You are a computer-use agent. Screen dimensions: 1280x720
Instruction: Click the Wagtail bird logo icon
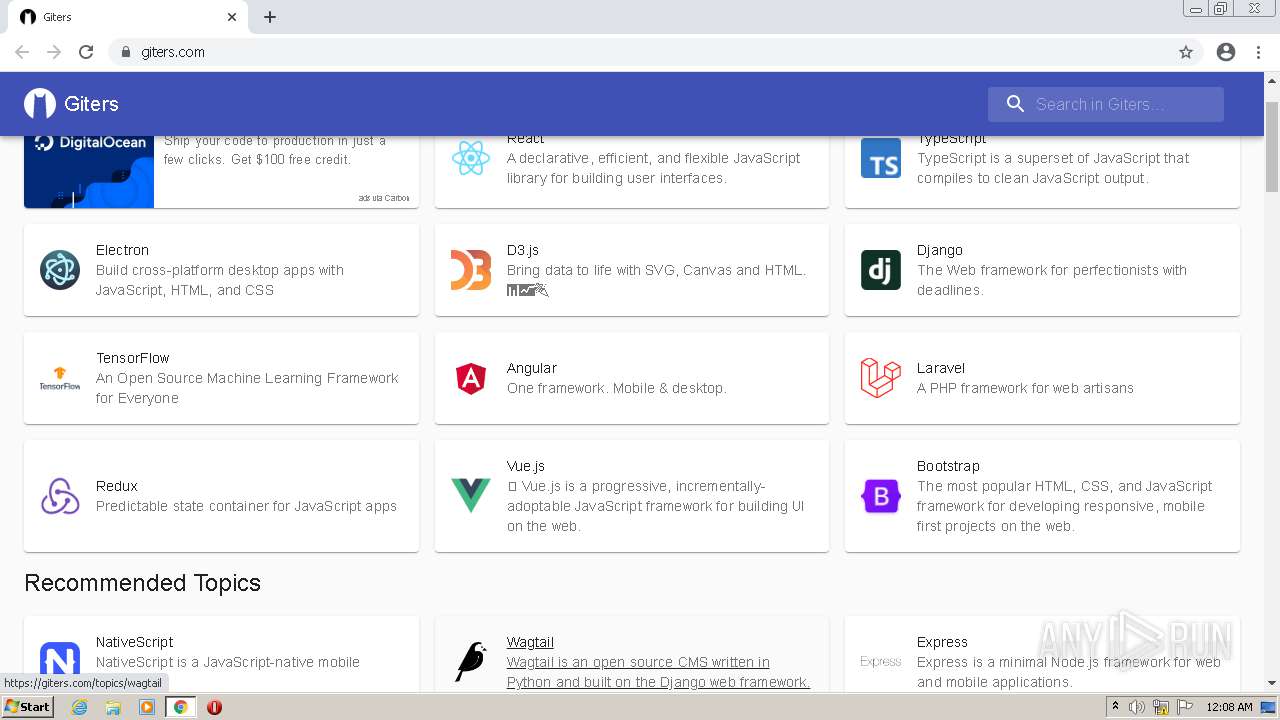(470, 662)
